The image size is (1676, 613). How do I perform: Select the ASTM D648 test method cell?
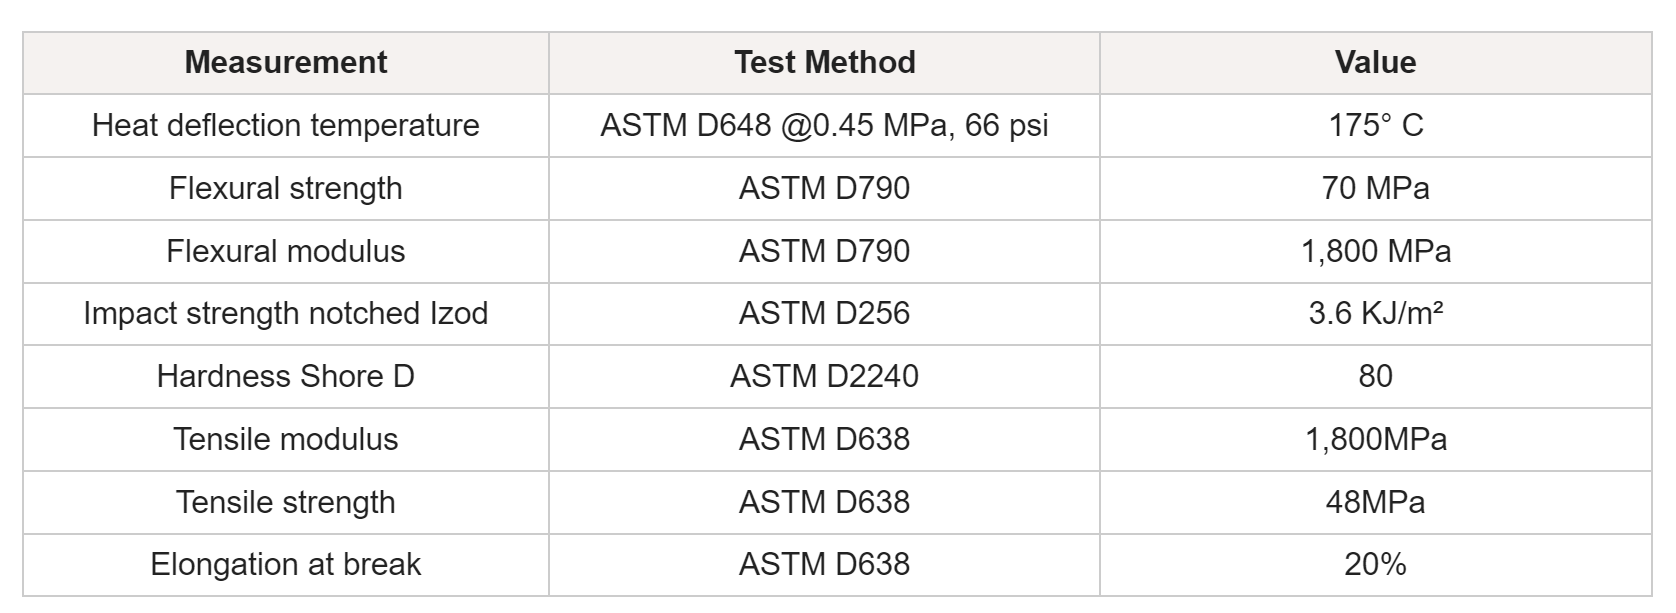(824, 126)
